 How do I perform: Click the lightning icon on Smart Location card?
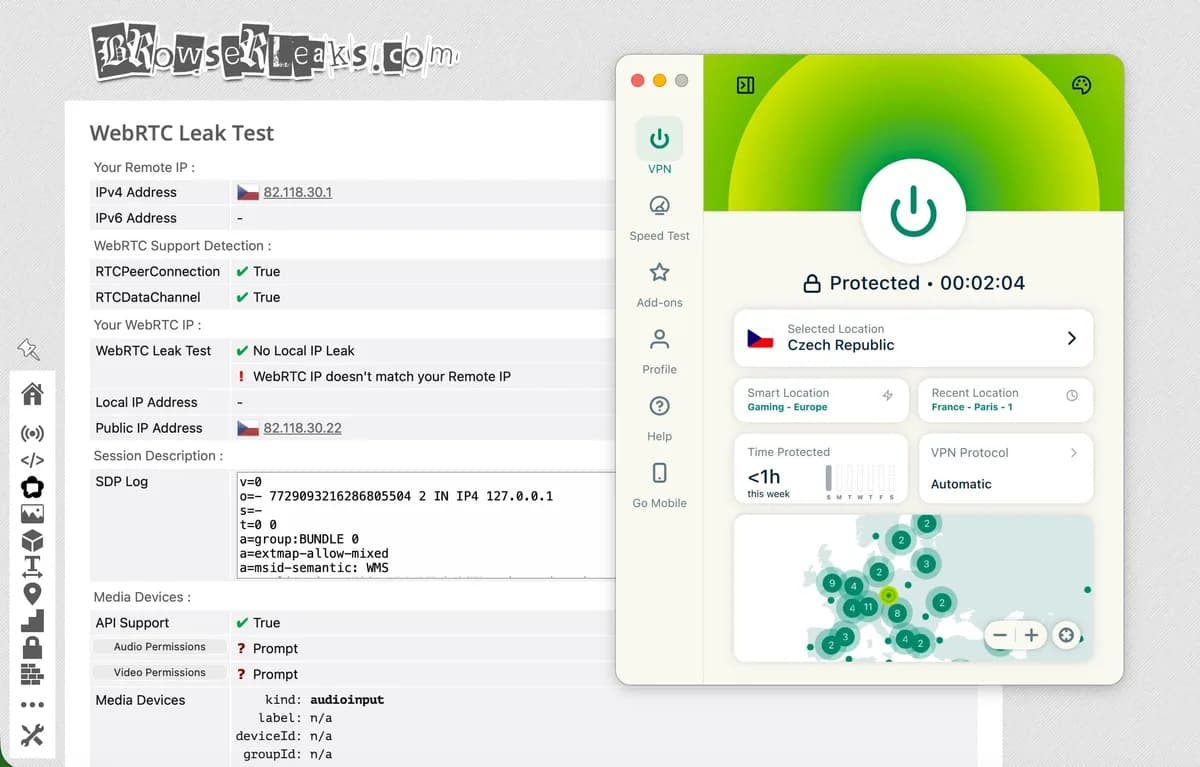887,395
